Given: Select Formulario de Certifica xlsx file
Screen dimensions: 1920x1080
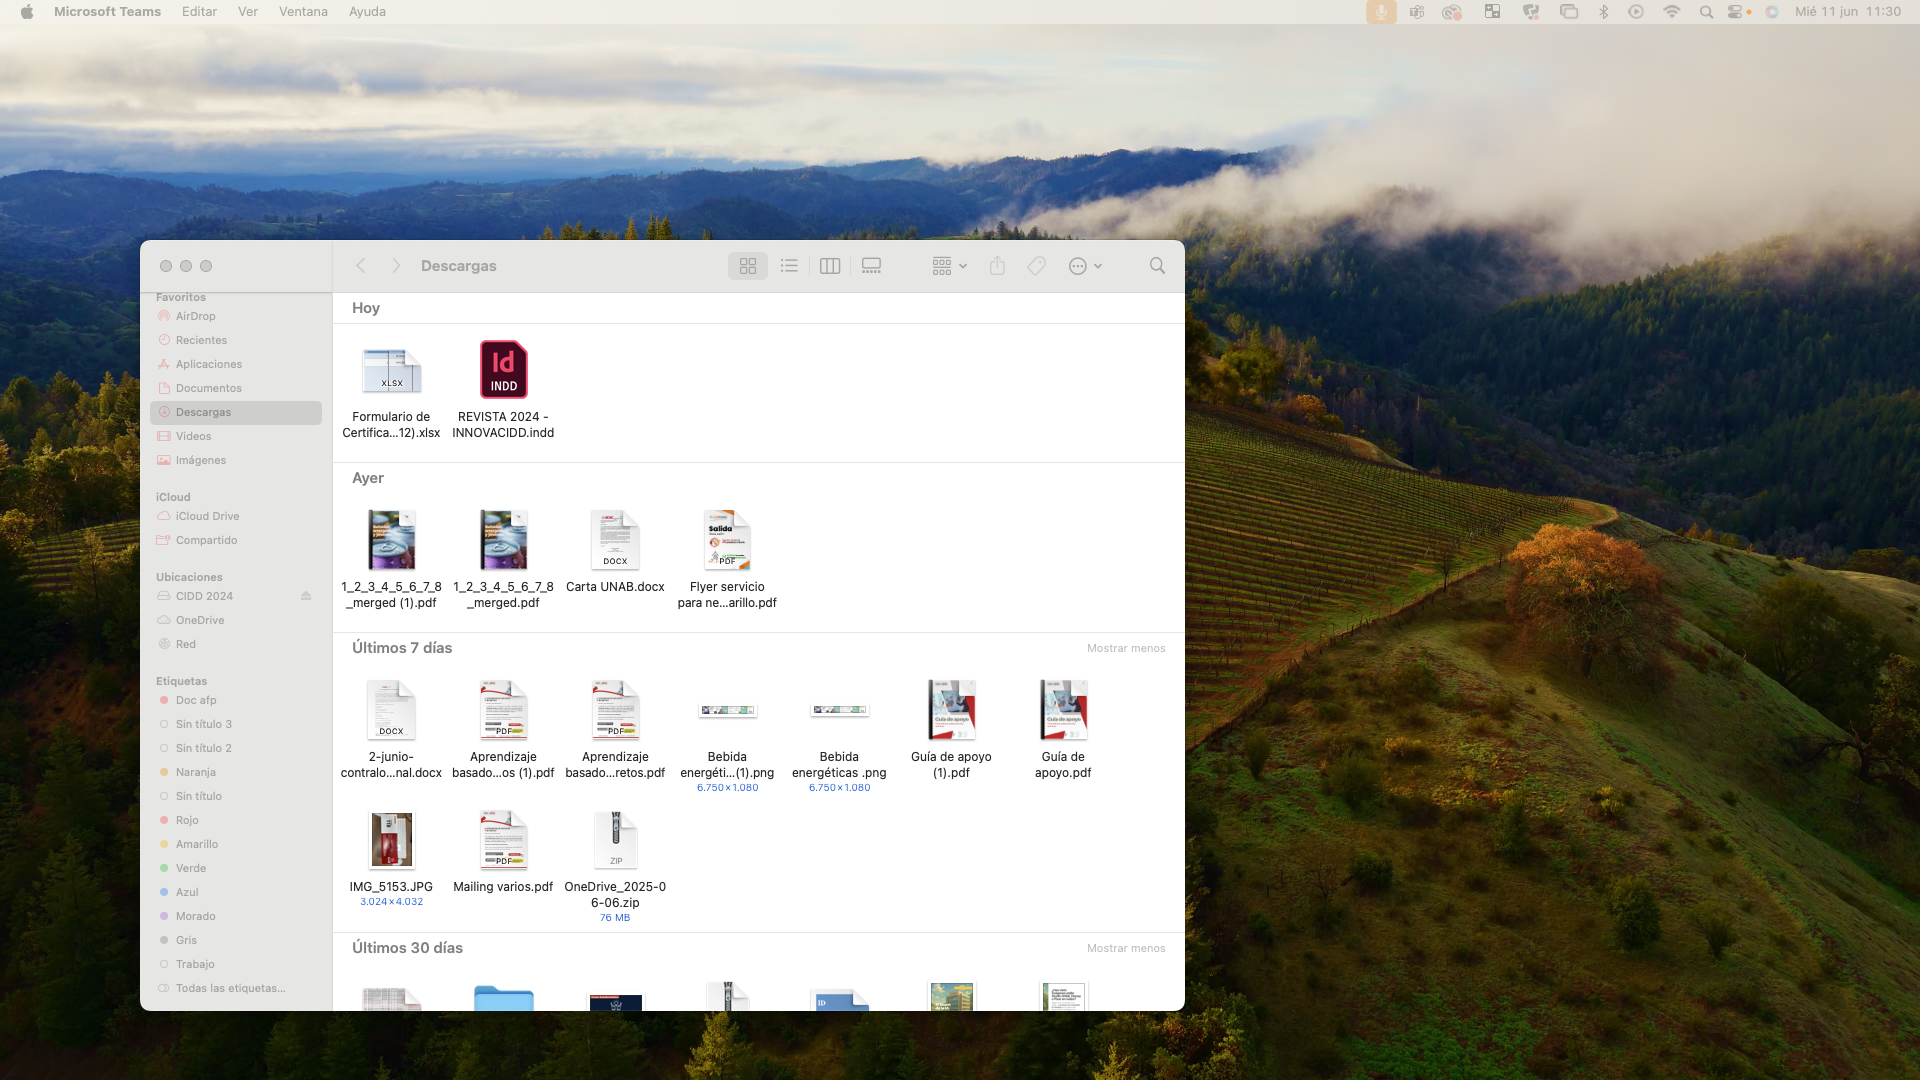Looking at the screenshot, I should point(391,390).
